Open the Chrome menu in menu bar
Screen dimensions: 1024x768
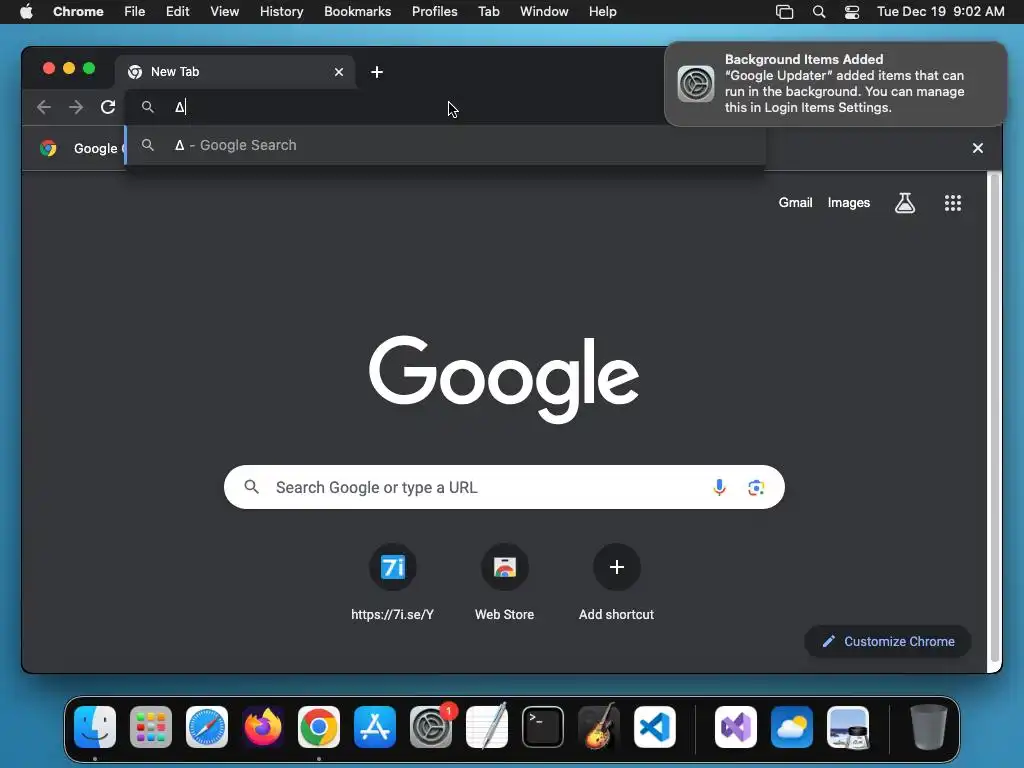tap(78, 12)
